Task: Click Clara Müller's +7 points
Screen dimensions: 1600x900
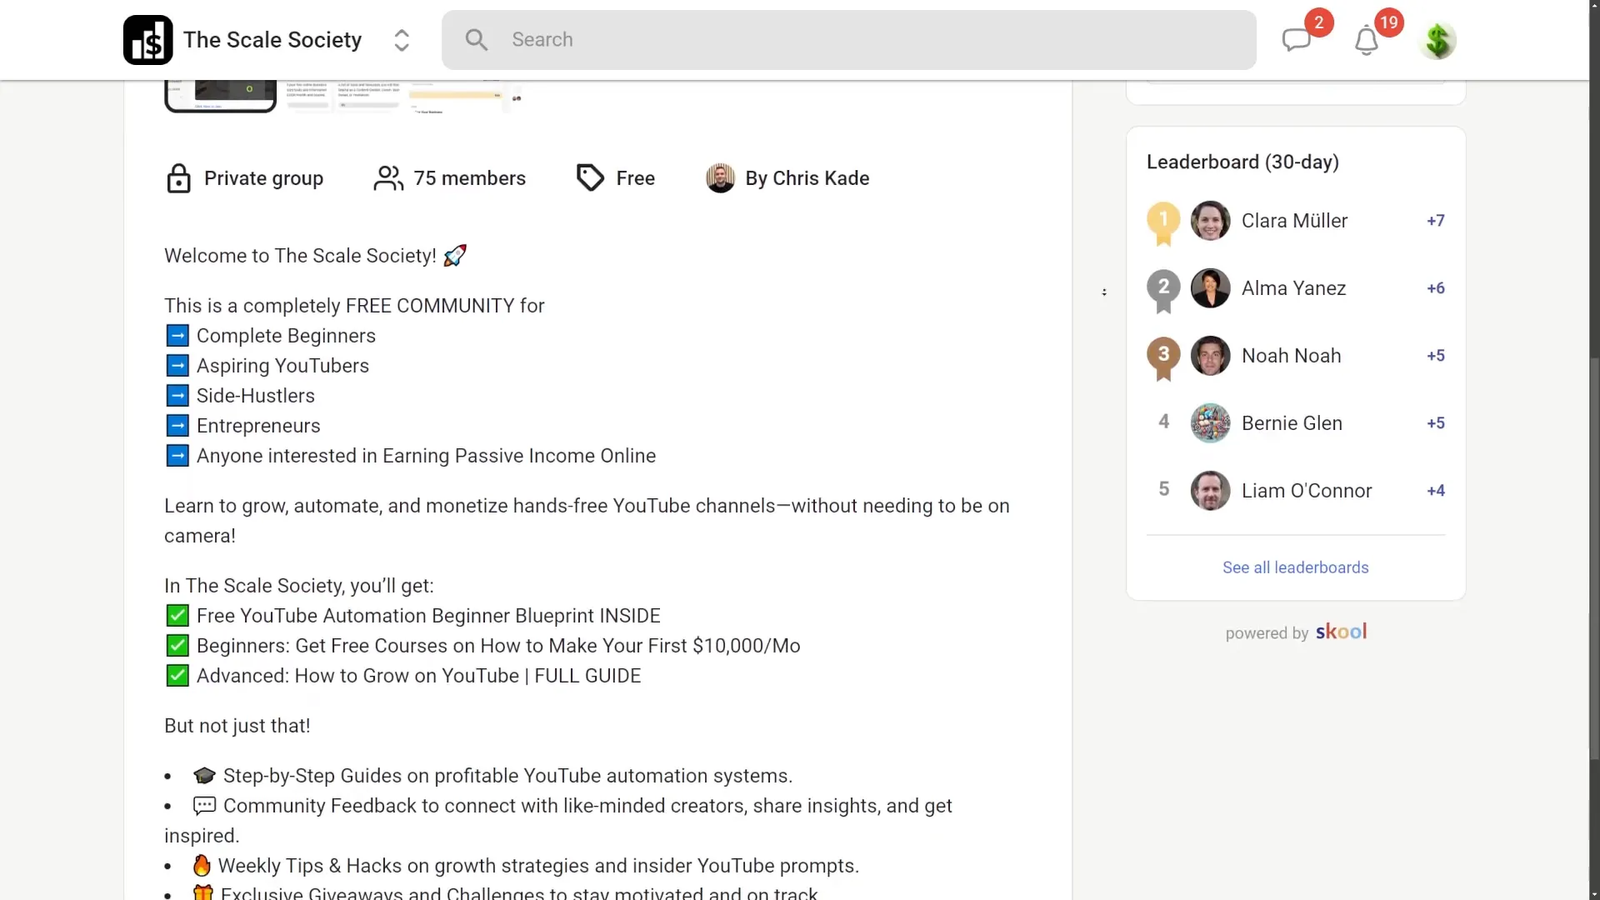Action: (1435, 220)
